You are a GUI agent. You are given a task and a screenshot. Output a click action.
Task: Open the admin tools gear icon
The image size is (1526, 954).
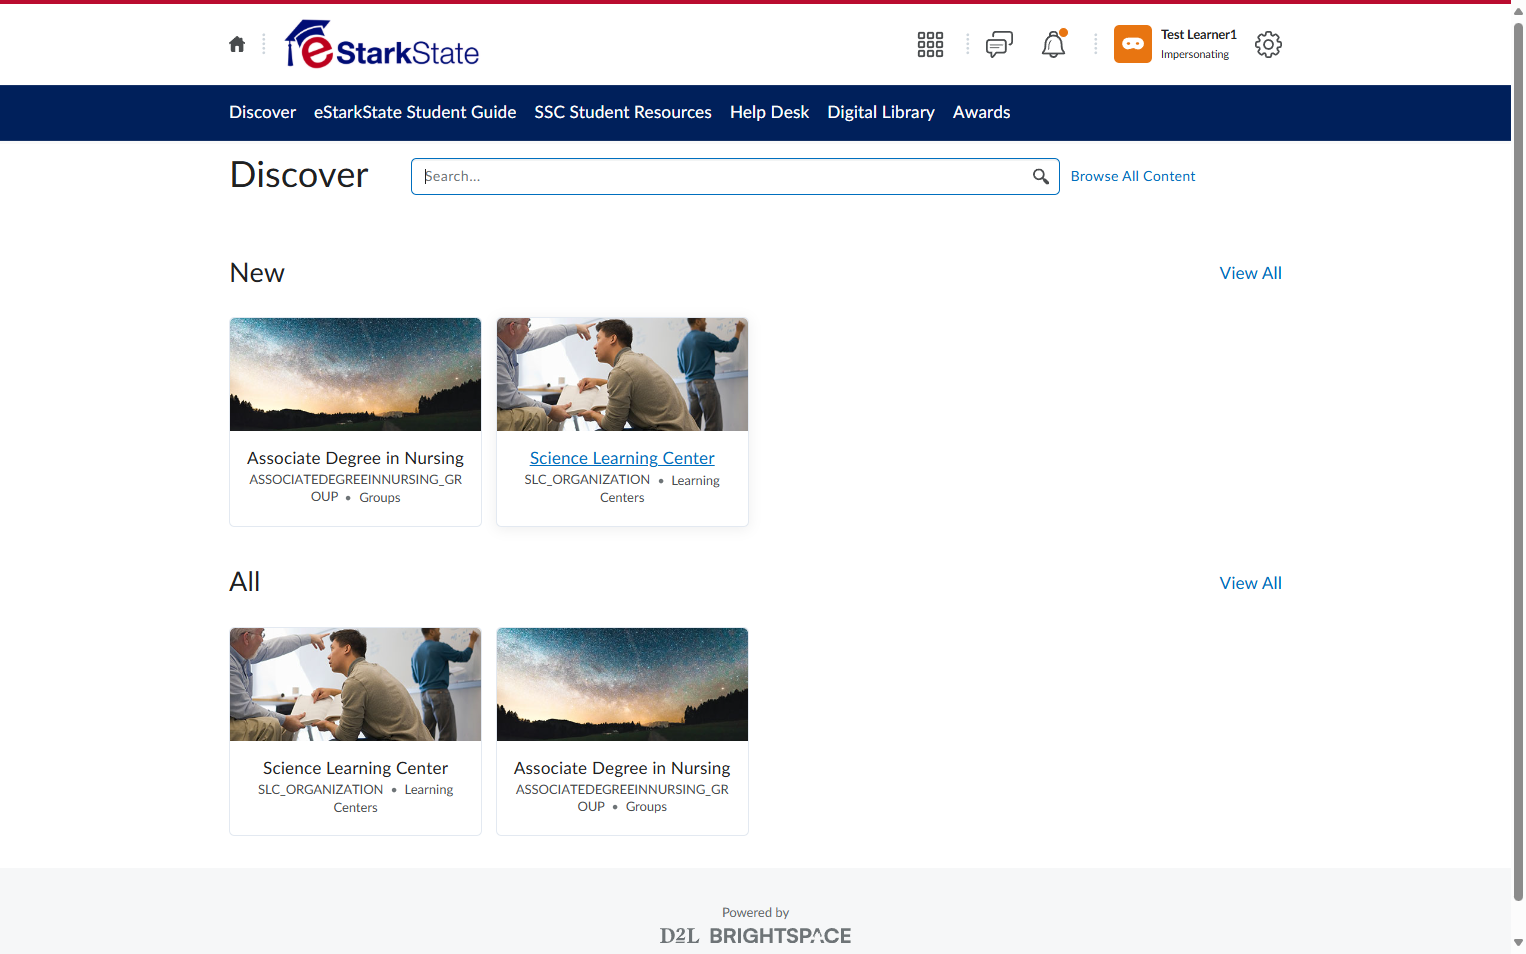[1268, 44]
